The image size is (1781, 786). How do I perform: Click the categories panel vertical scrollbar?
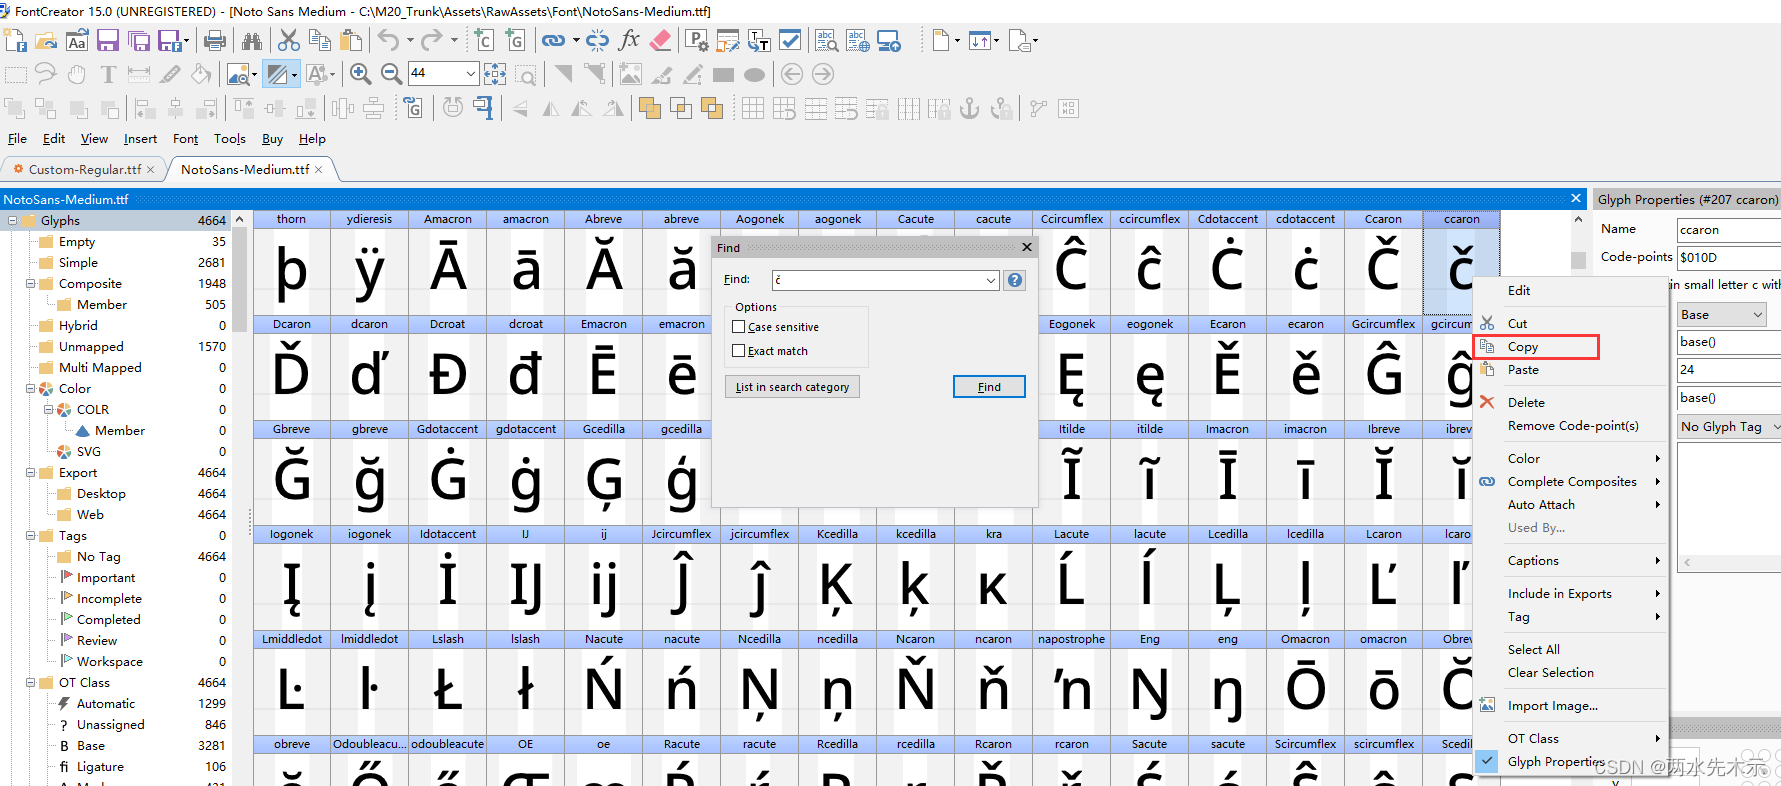239,279
